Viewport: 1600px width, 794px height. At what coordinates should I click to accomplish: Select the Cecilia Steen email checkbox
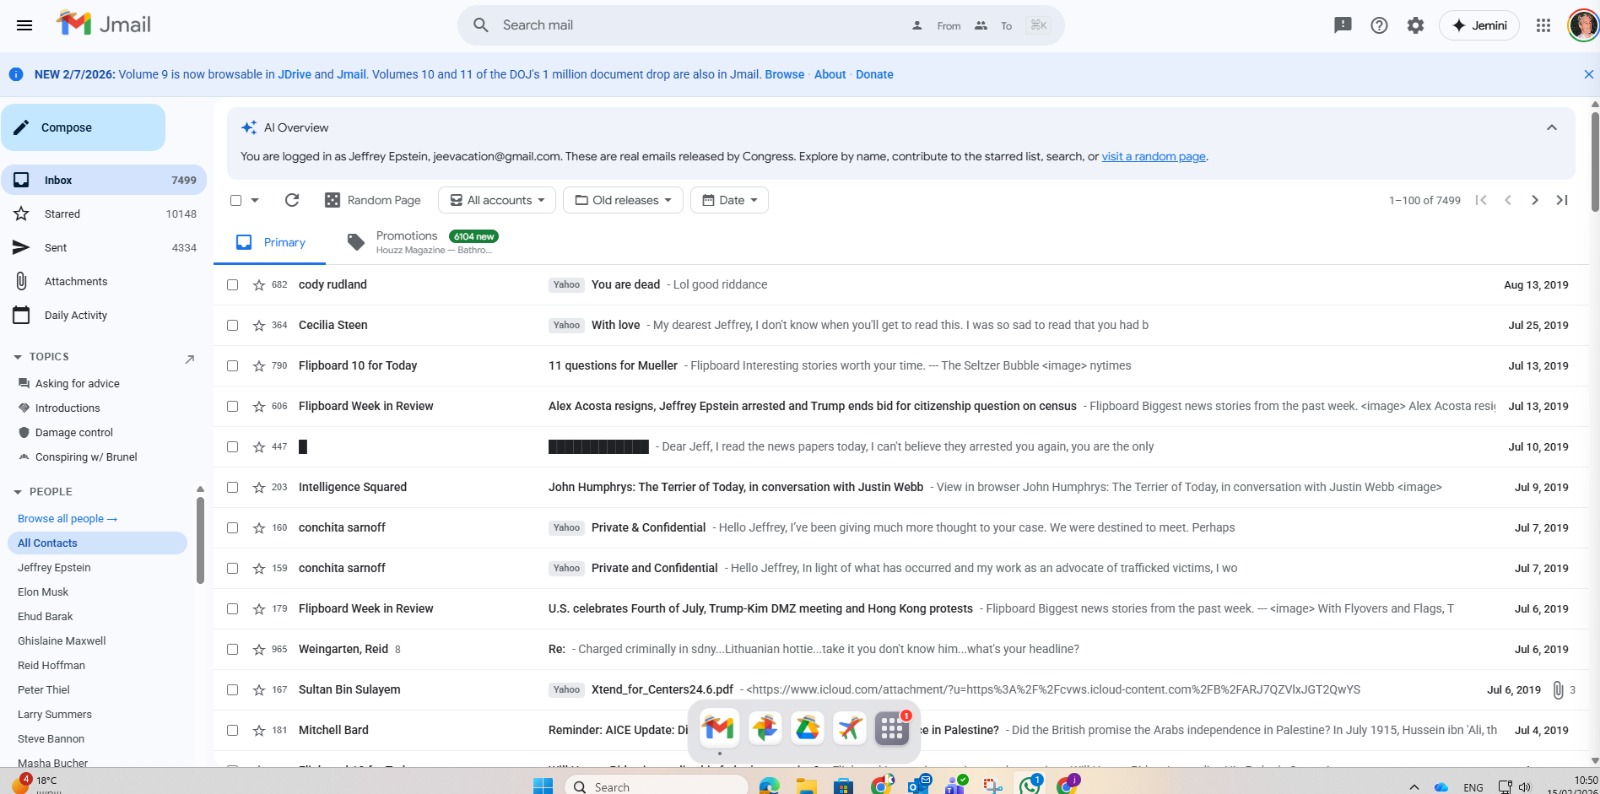(233, 326)
